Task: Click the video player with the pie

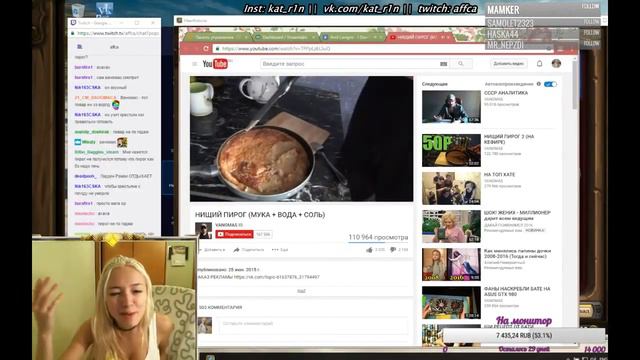Action: coord(301,139)
